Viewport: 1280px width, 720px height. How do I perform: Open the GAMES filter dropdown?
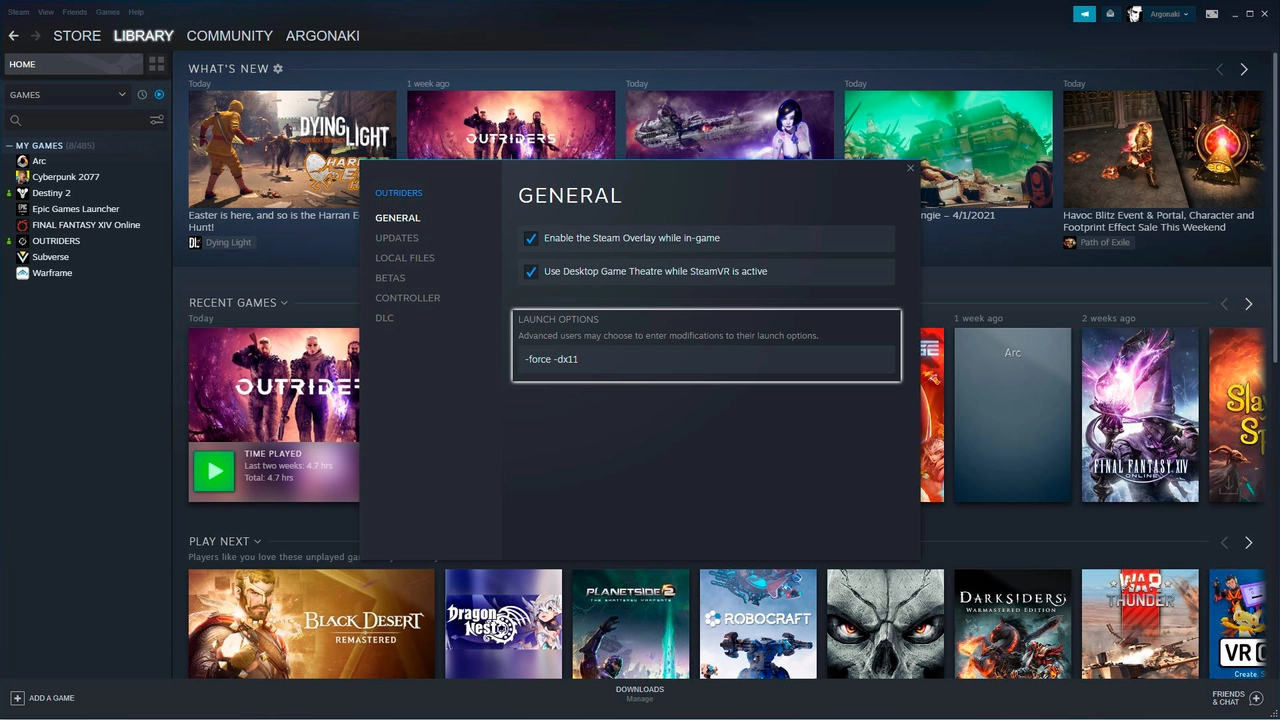tap(68, 95)
